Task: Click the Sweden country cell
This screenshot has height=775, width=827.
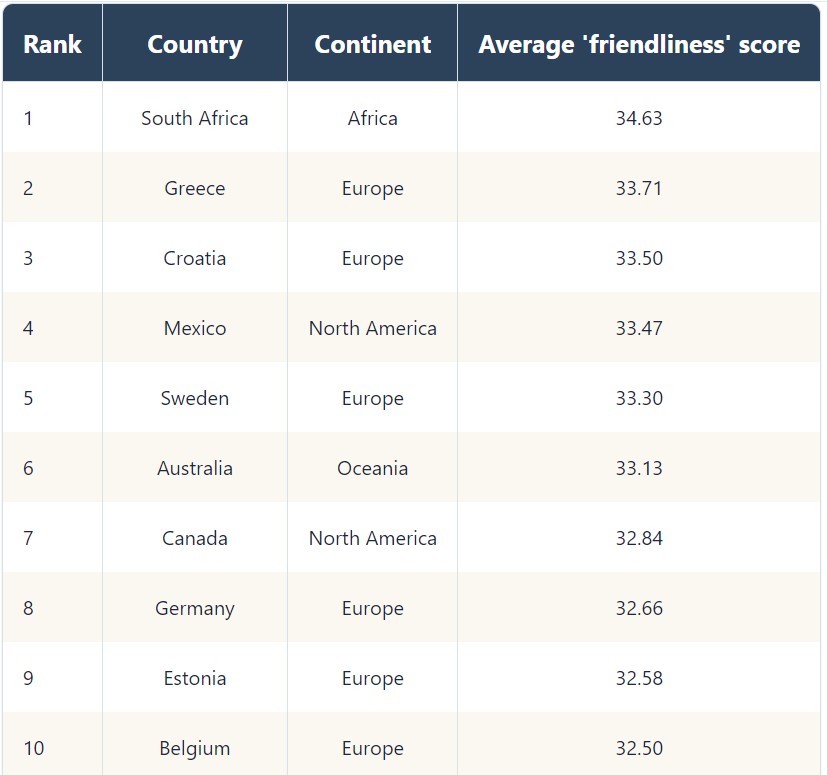Action: tap(195, 398)
